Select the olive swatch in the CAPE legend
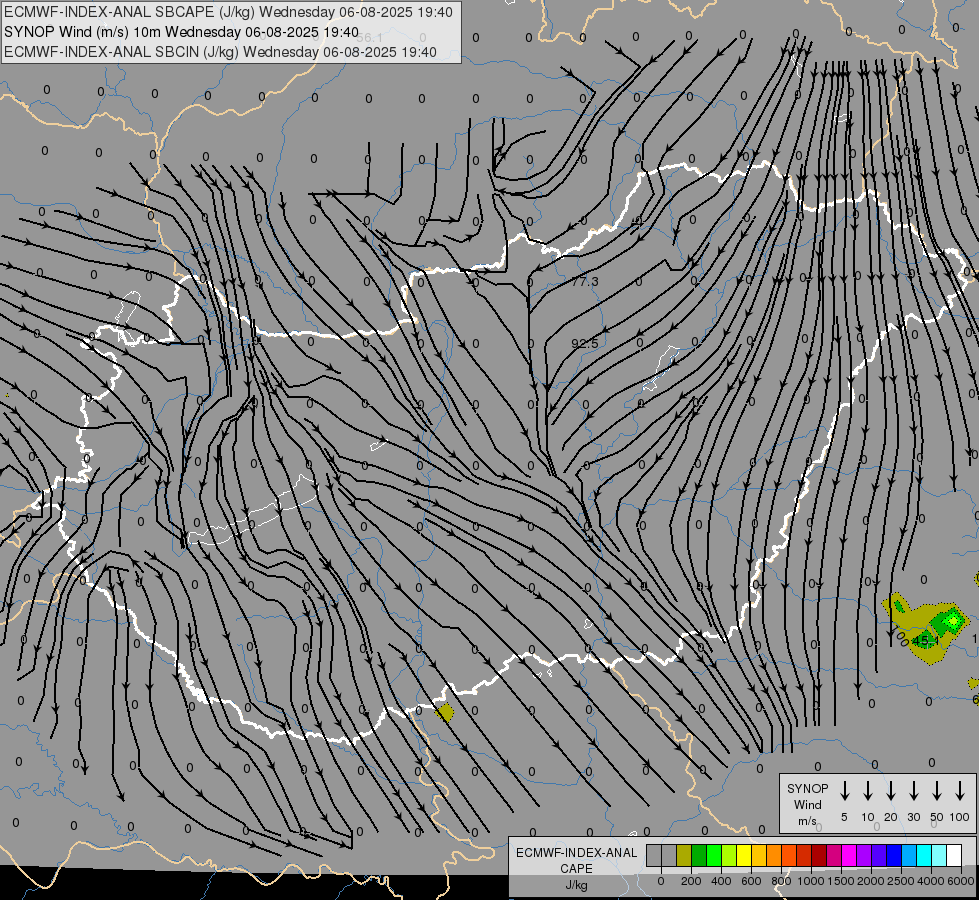 point(684,855)
